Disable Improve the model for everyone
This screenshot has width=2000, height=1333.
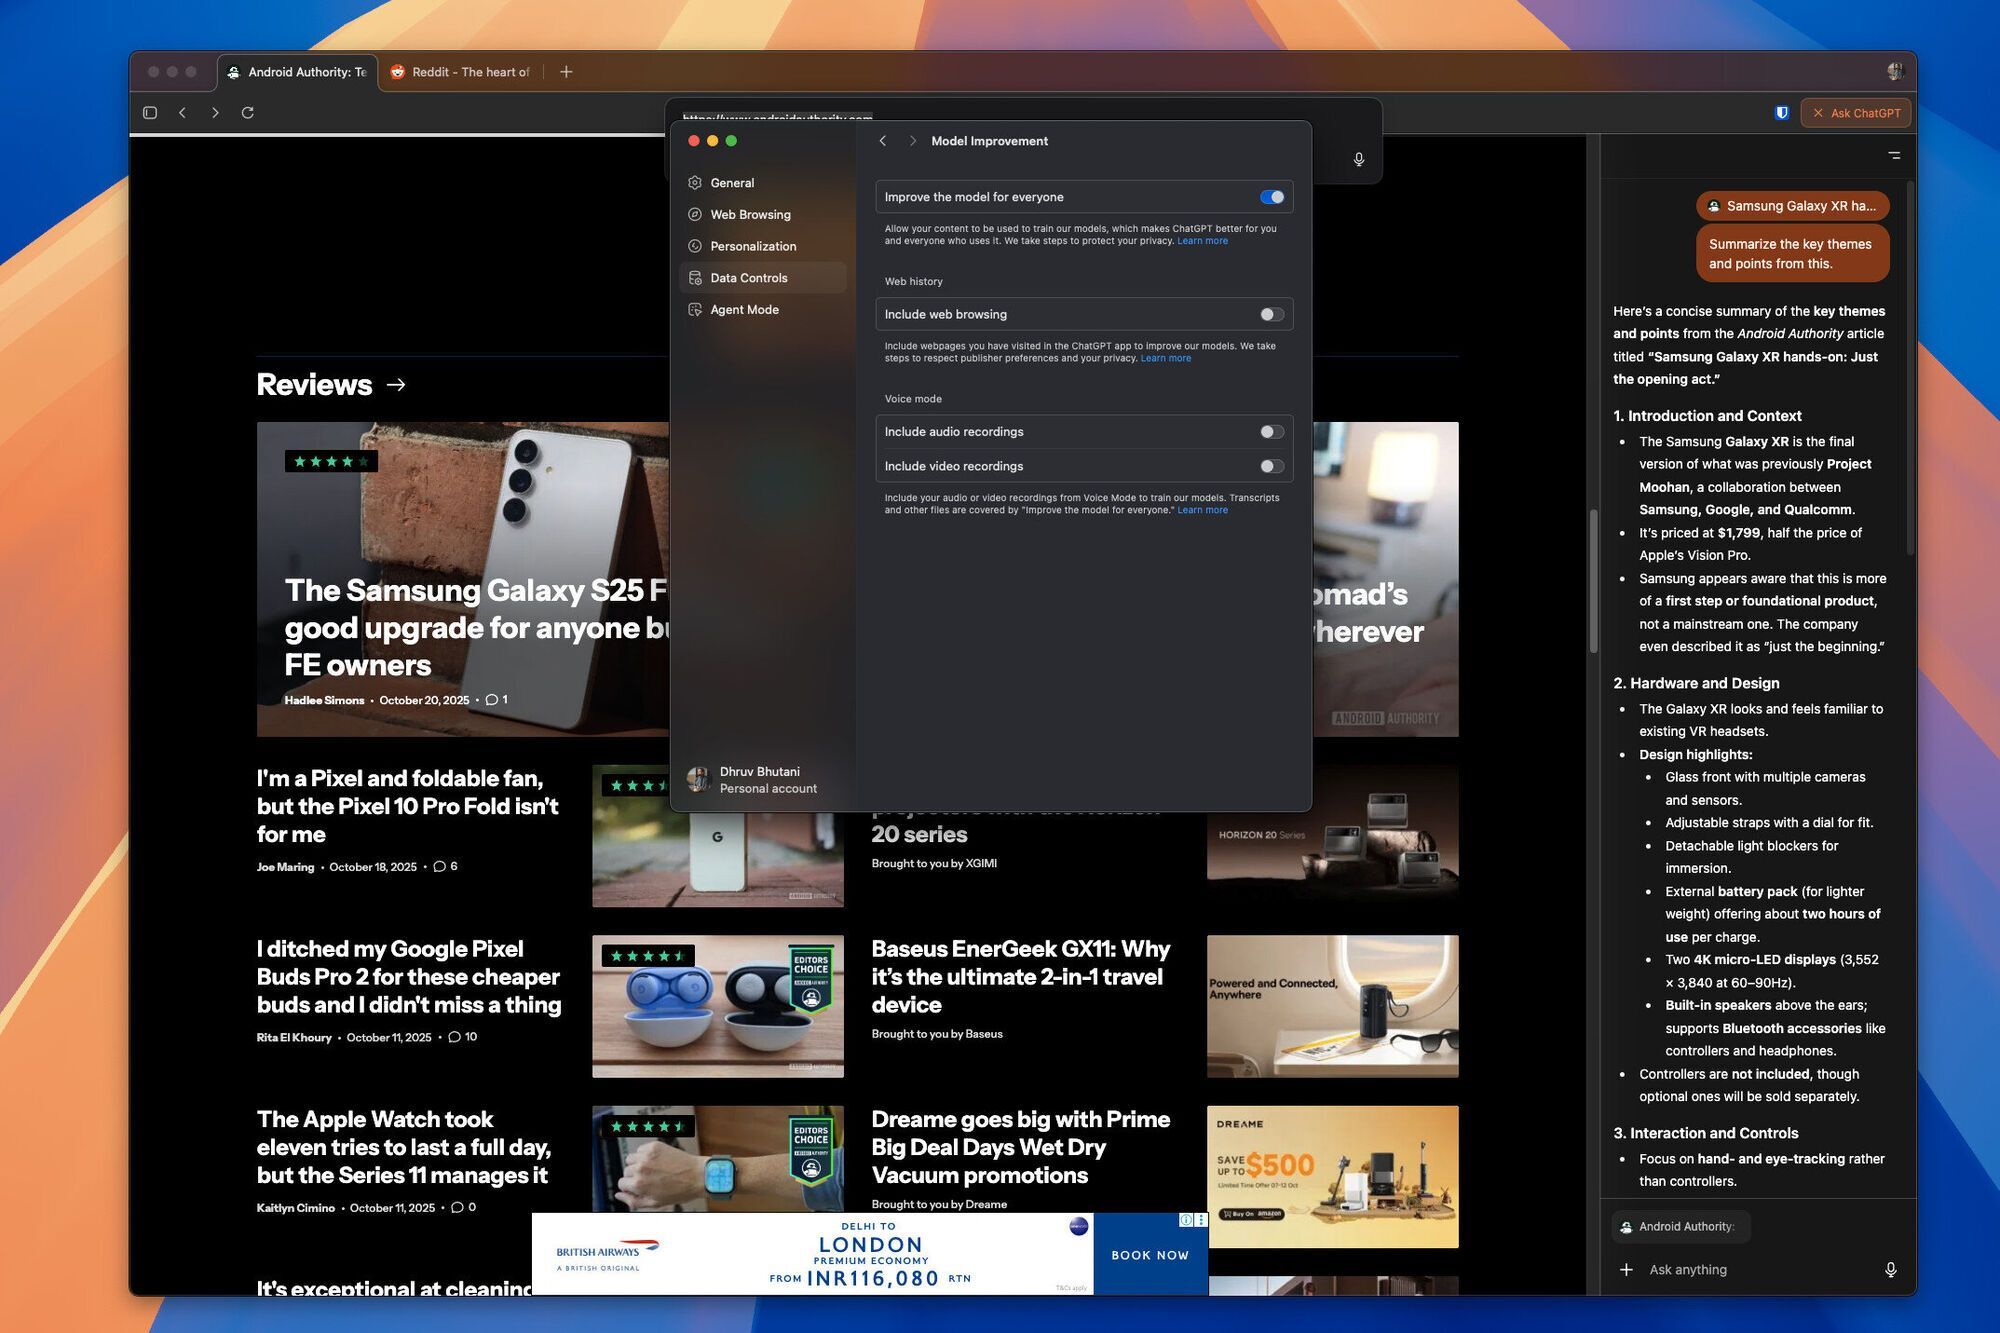tap(1271, 197)
